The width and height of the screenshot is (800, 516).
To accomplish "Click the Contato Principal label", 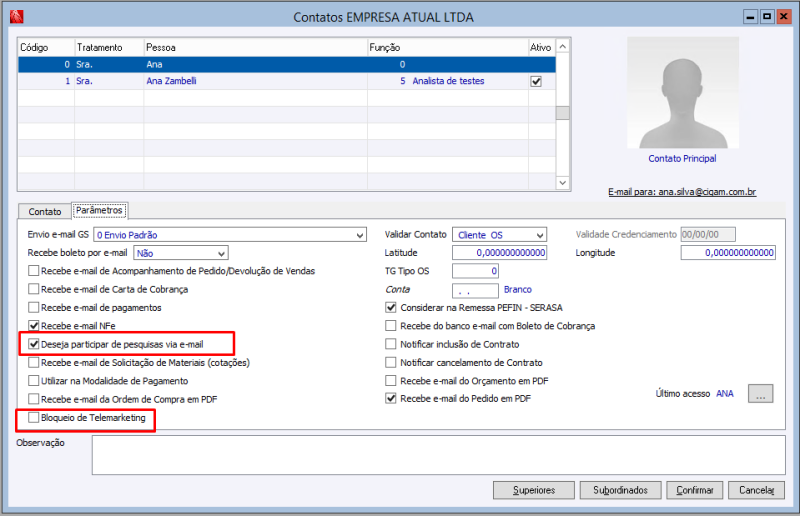I will (x=682, y=159).
